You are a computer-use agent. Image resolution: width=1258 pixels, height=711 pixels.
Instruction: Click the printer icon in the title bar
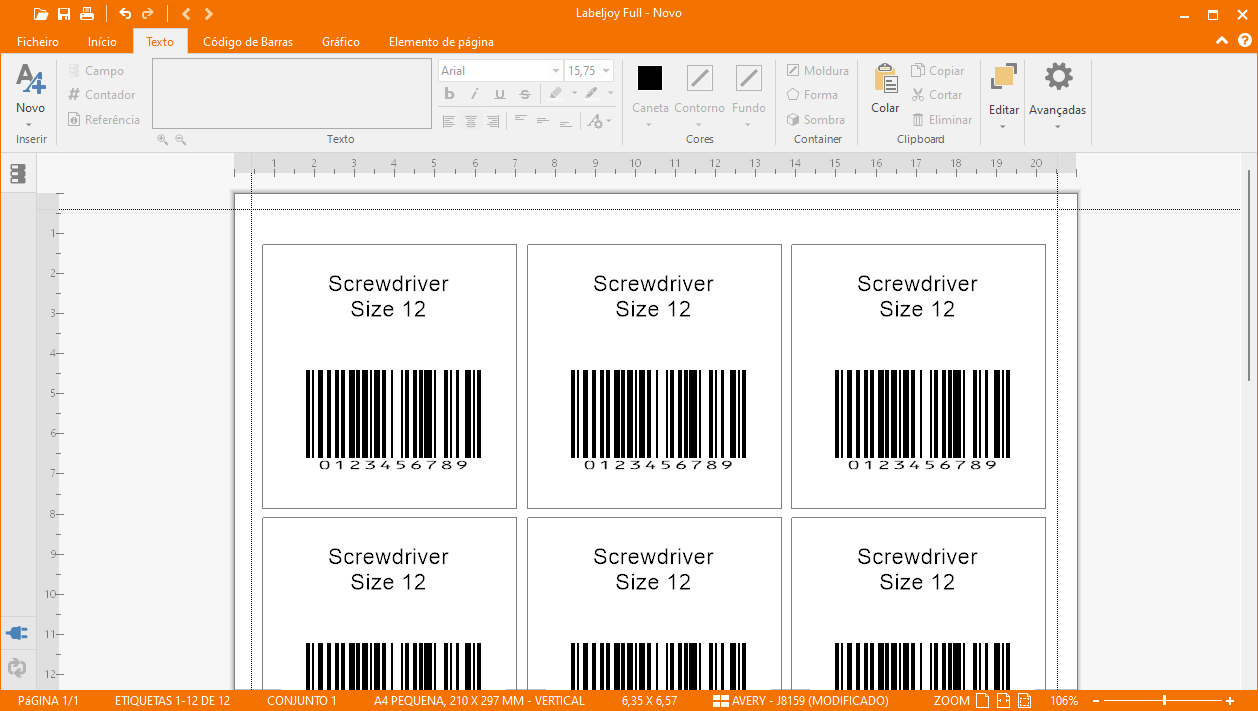pyautogui.click(x=87, y=14)
